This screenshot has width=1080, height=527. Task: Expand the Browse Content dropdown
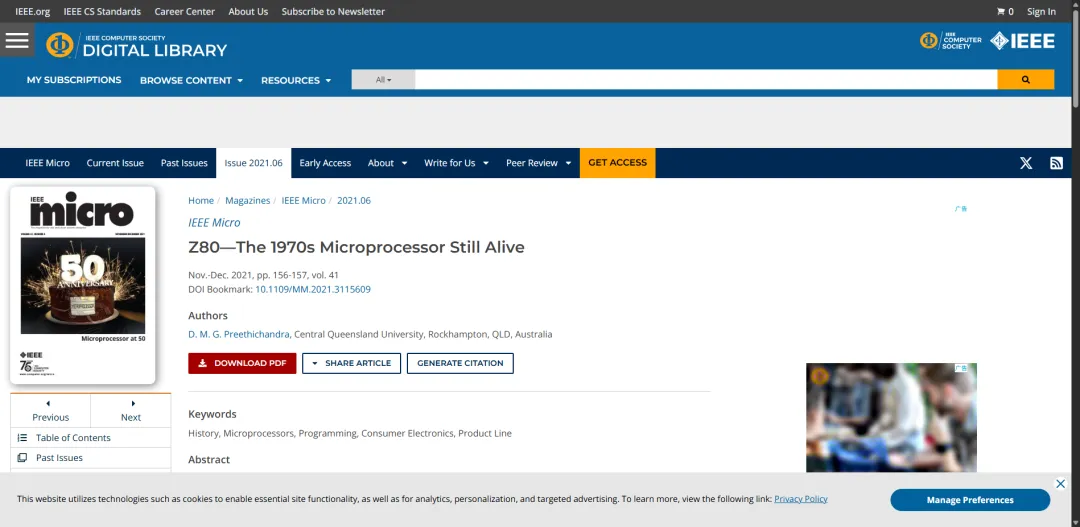(x=191, y=81)
